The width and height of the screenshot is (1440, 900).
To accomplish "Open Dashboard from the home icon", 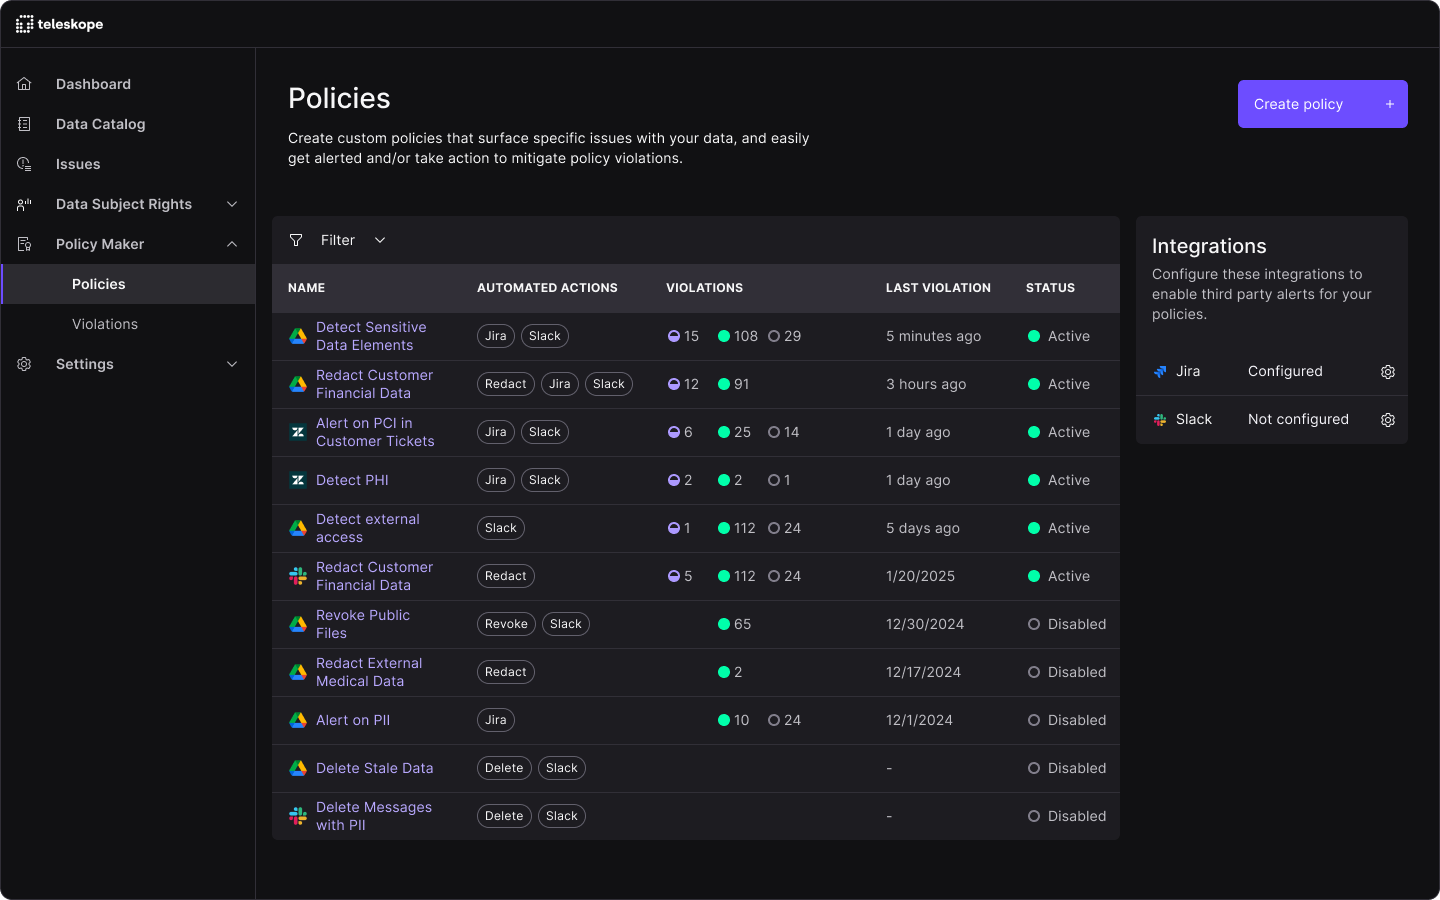I will point(25,84).
